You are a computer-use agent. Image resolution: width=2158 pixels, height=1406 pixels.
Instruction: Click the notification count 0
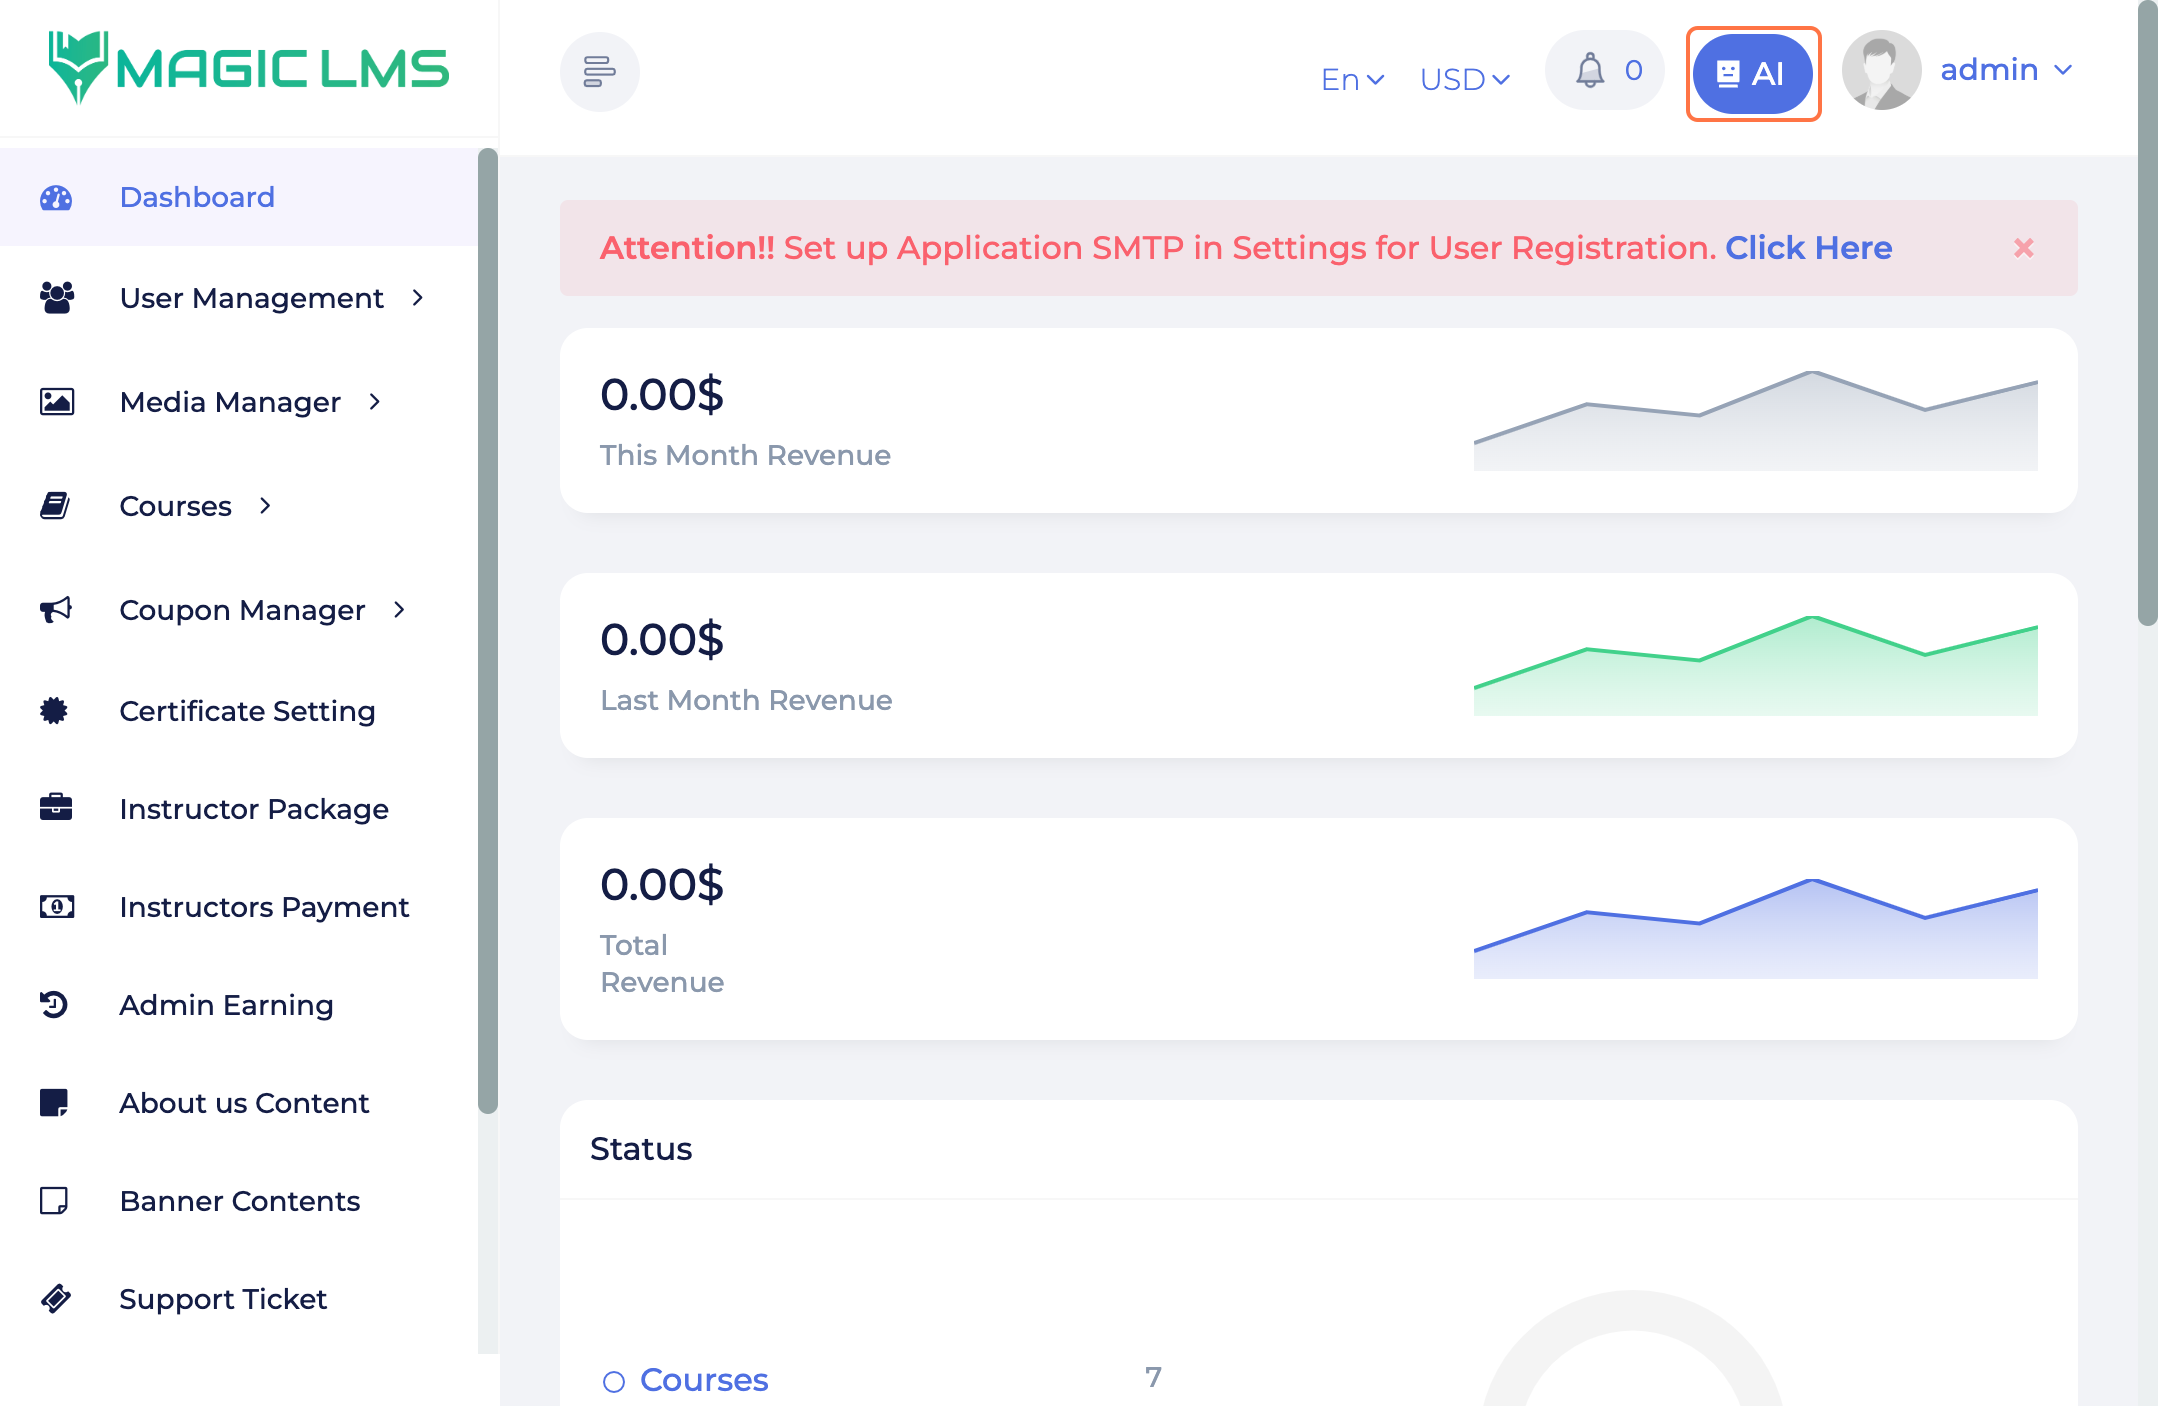click(1634, 71)
